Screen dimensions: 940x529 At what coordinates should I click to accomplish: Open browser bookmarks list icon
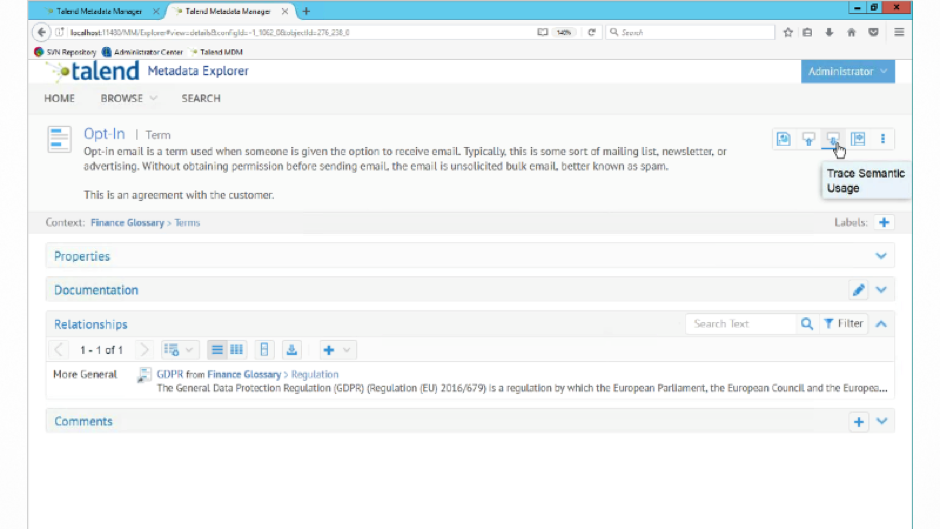[x=808, y=32]
